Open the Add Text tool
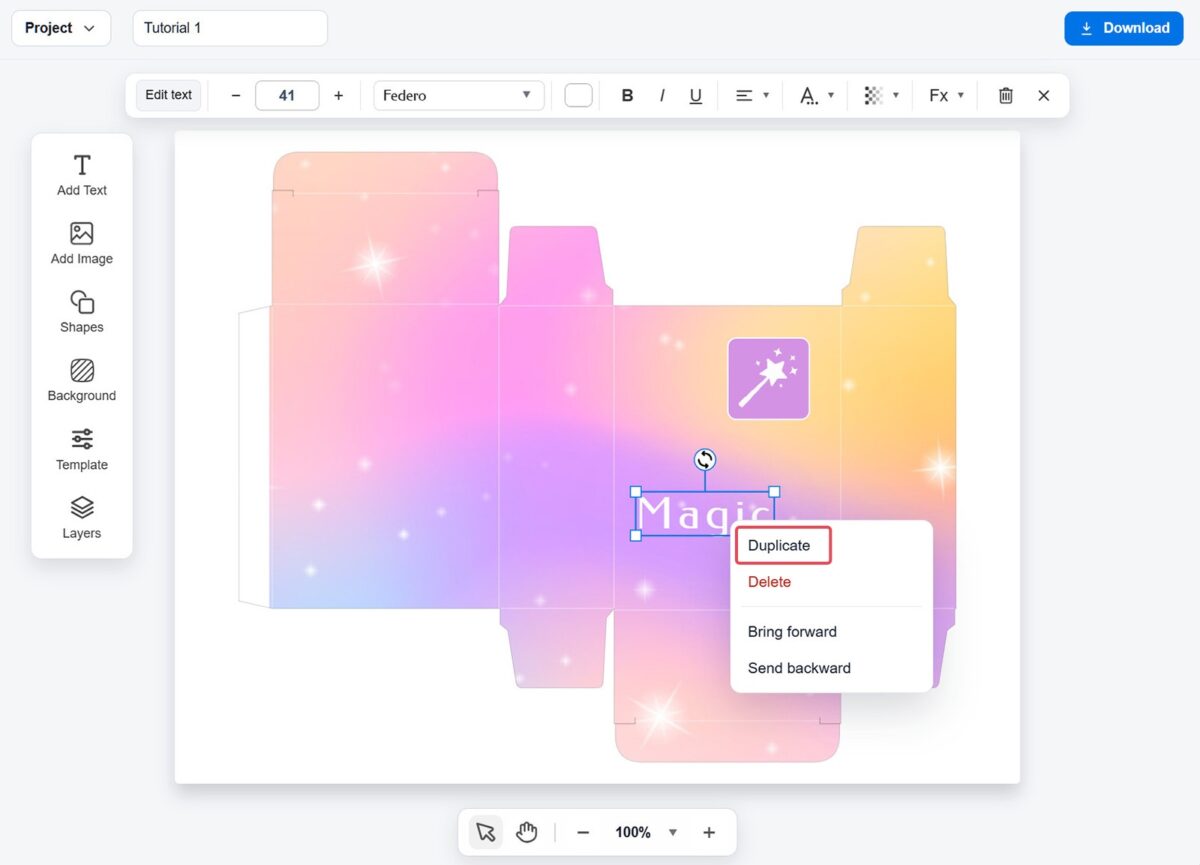Viewport: 1200px width, 865px height. pyautogui.click(x=82, y=175)
